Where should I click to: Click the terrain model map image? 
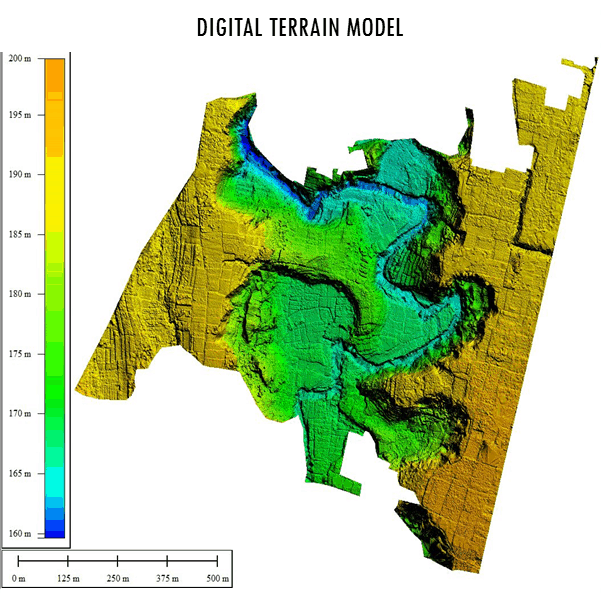pyautogui.click(x=337, y=315)
